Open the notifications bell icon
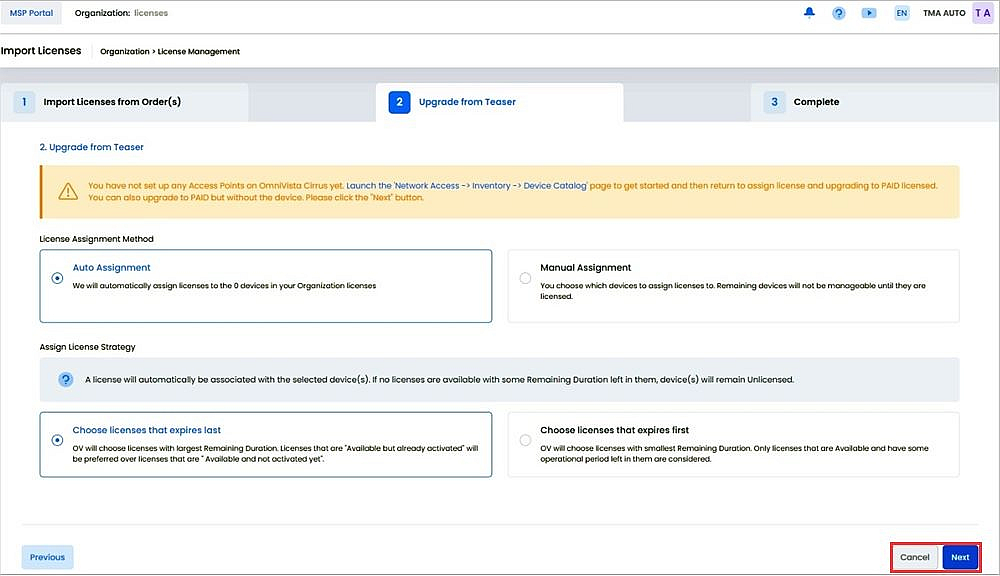Viewport: 1000px width, 576px height. click(x=810, y=12)
